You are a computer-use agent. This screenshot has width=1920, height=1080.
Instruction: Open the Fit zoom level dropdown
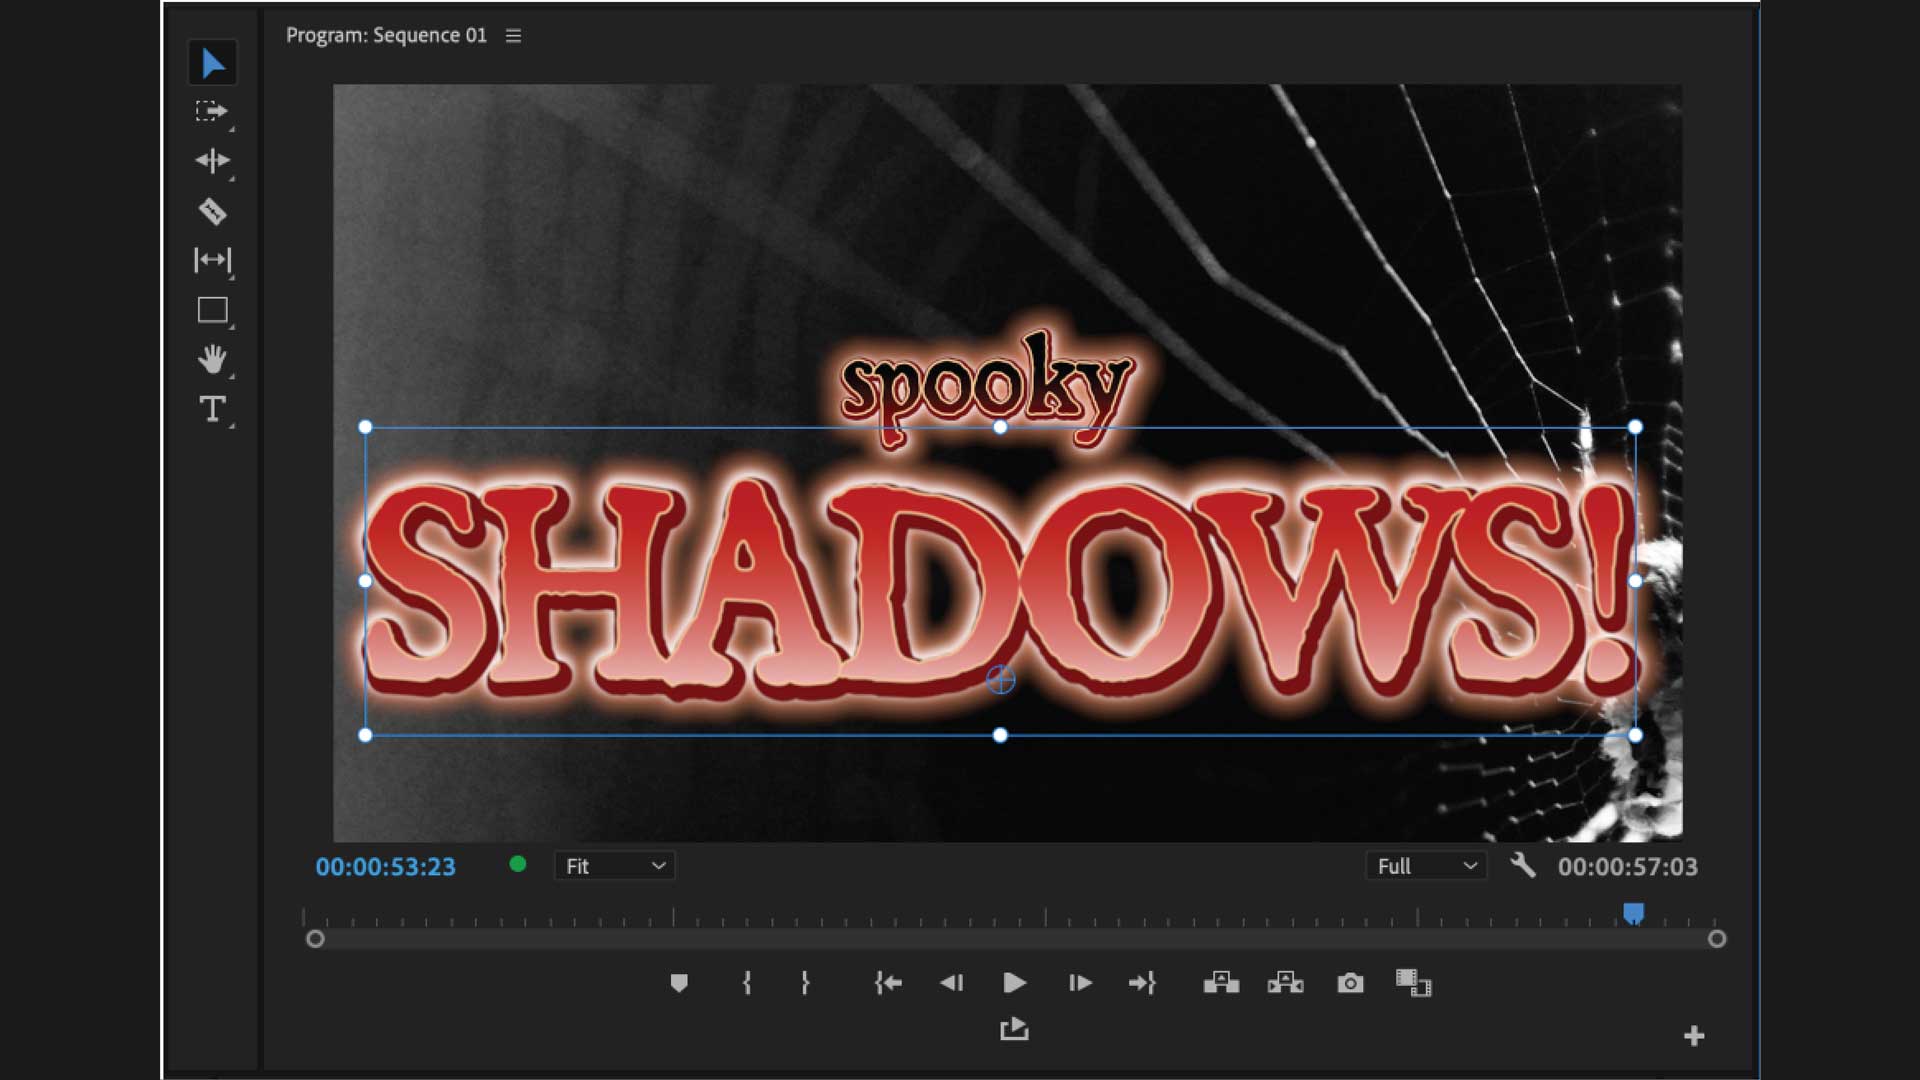tap(614, 866)
